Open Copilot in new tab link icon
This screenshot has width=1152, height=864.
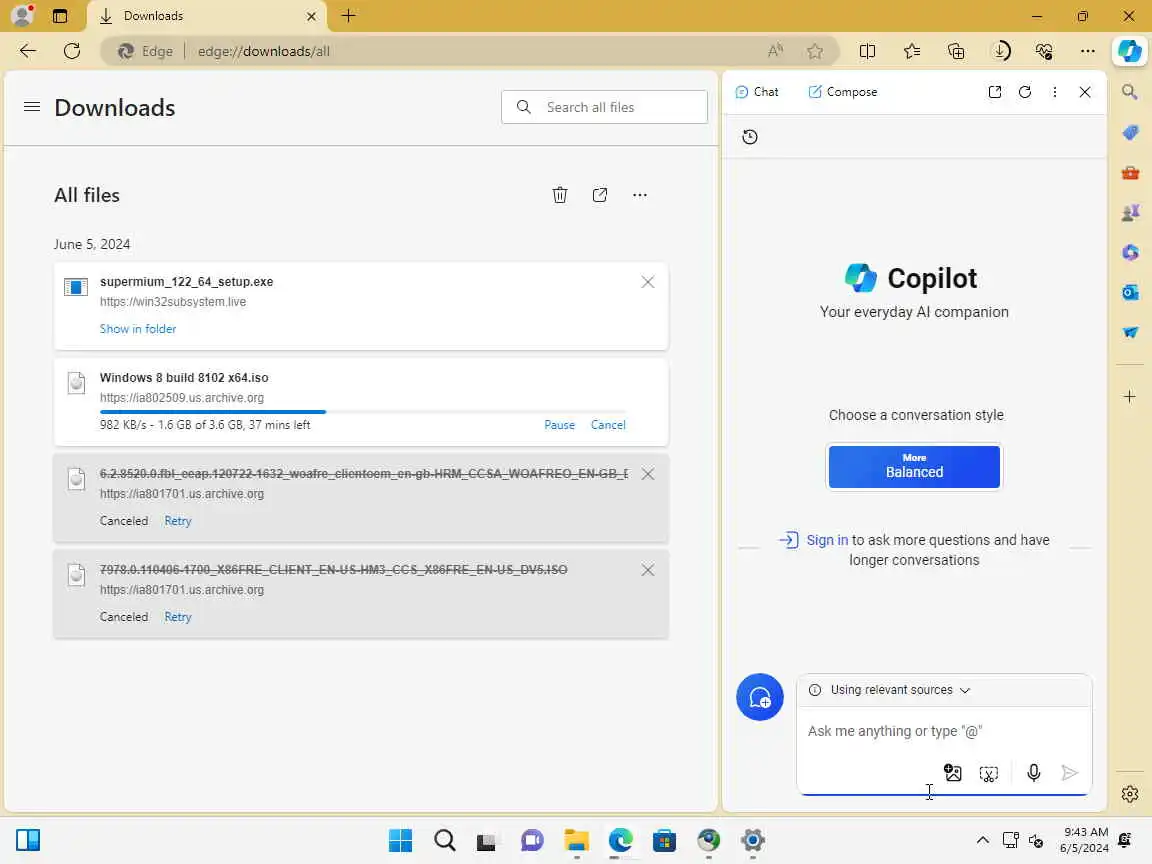pos(995,92)
